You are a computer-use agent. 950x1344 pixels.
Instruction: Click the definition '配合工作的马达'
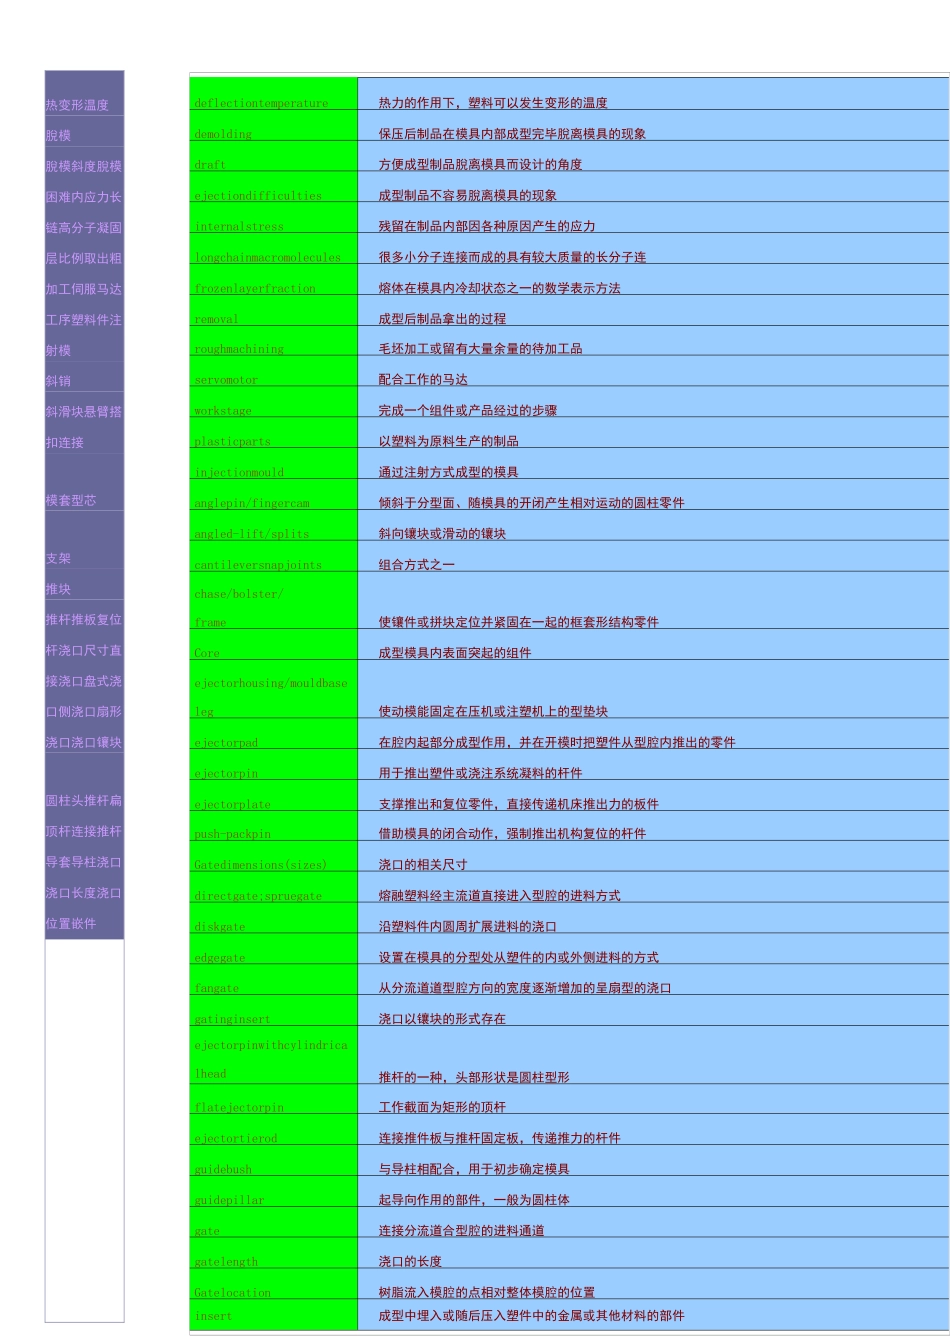click(423, 380)
